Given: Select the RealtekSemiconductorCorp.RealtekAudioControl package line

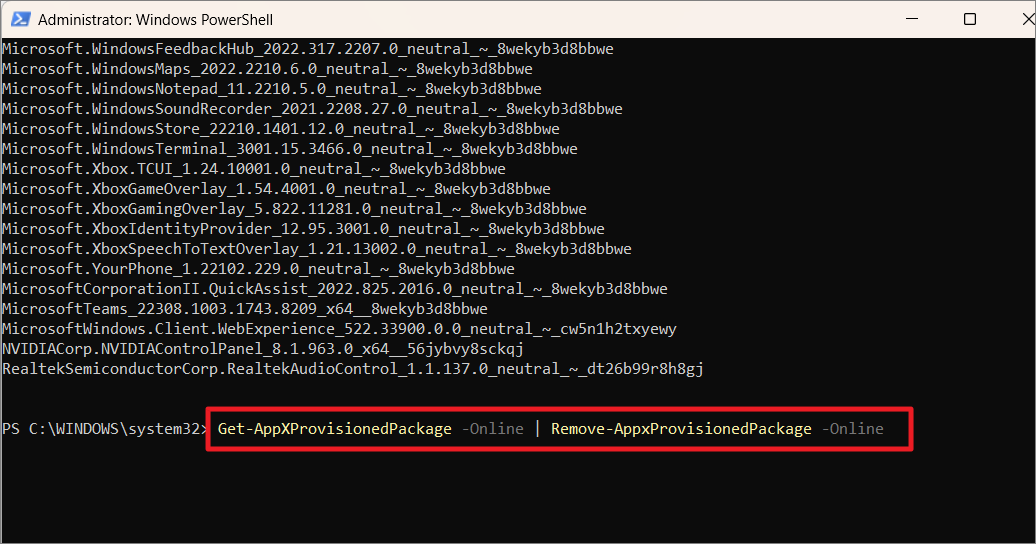Looking at the screenshot, I should coord(353,369).
